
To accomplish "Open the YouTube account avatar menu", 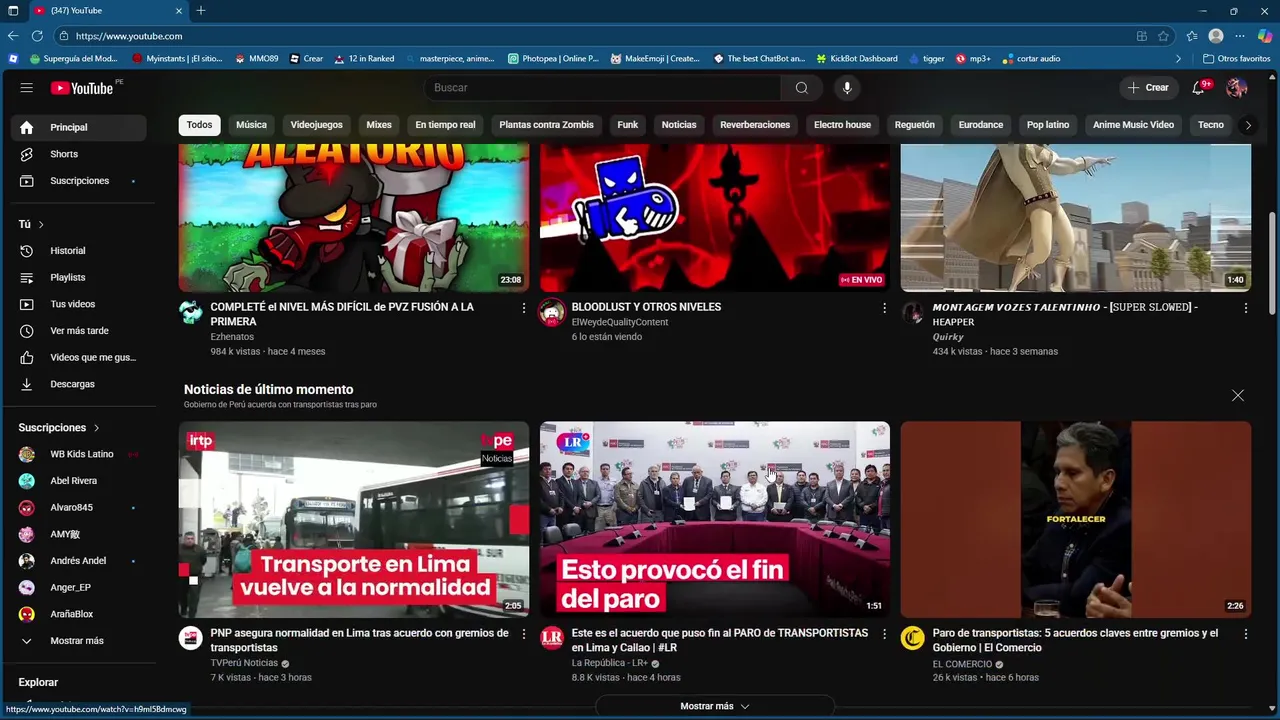I will [1237, 88].
